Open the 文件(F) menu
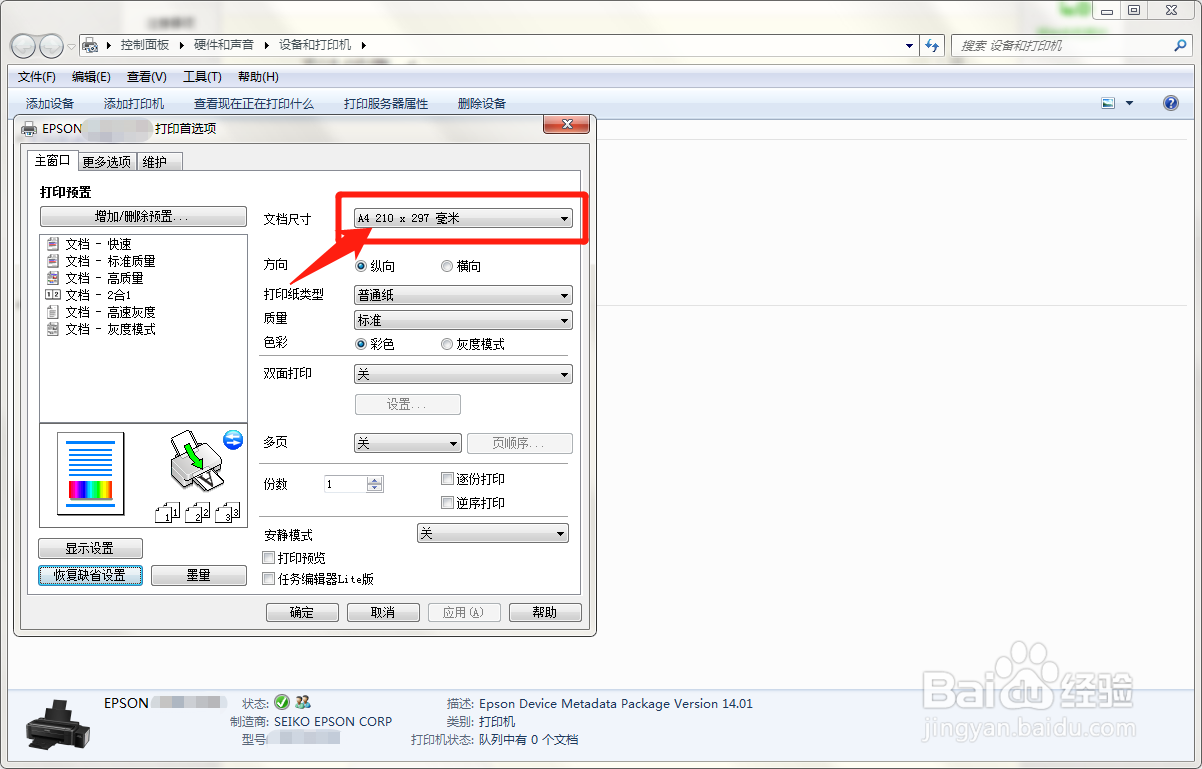Viewport: 1202px width, 769px height. [37, 77]
